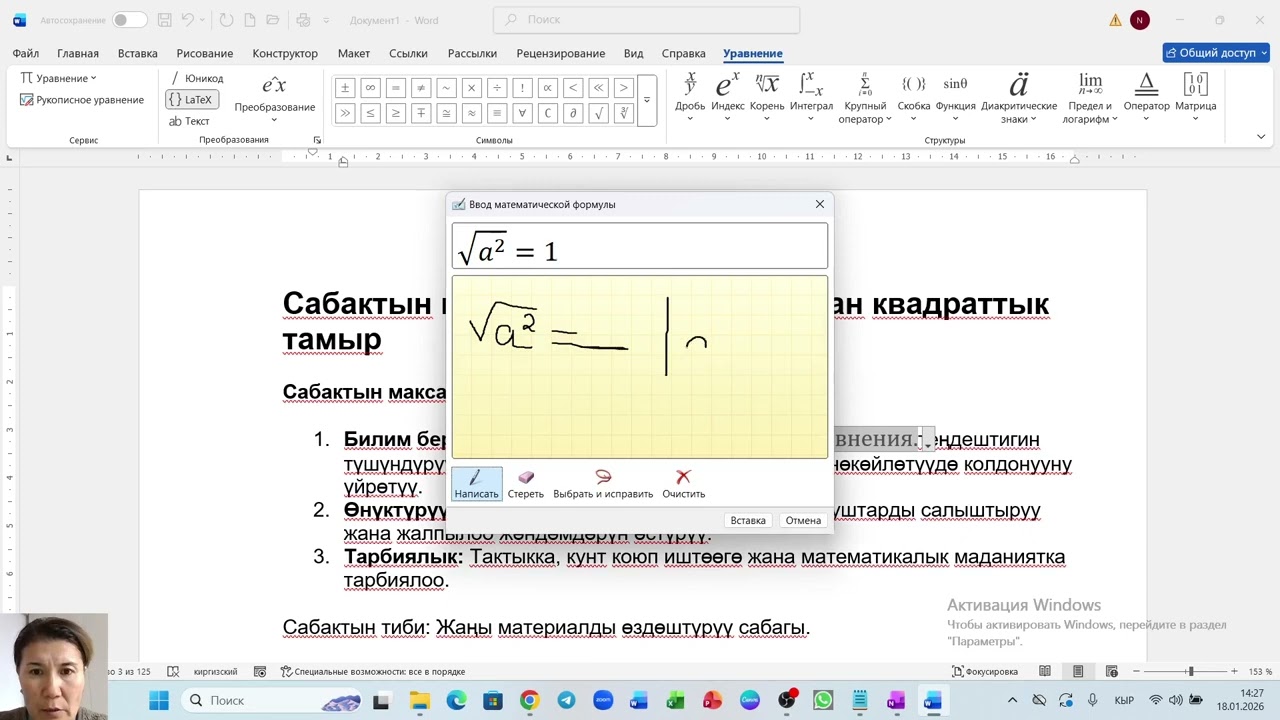Open the Индекс script structures dropdown
This screenshot has width=1280, height=720.
728,98
